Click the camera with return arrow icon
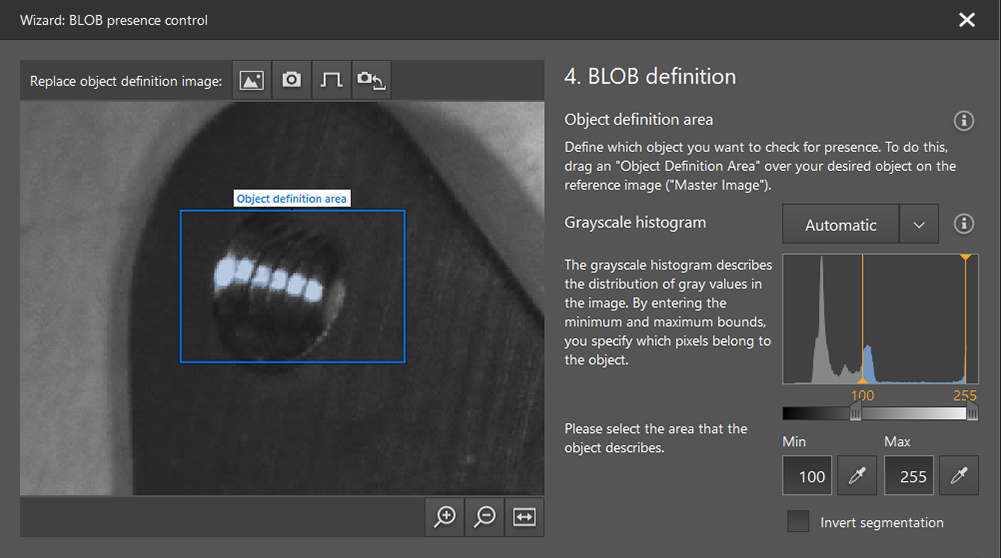 point(371,80)
